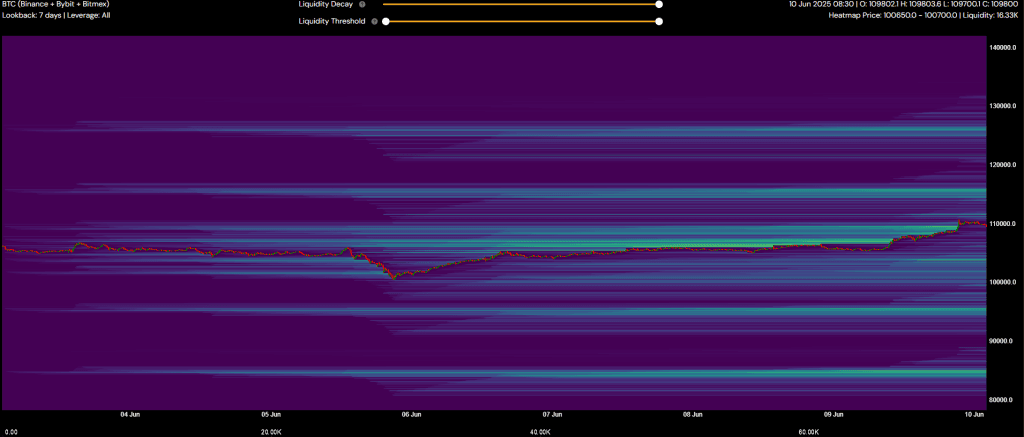Click the Liquidity Threshold minimum slider handle
This screenshot has width=1024, height=437.
point(386,21)
